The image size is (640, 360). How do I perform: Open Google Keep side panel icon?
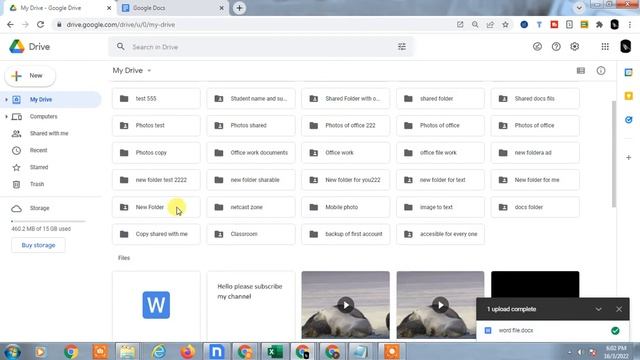pos(629,96)
